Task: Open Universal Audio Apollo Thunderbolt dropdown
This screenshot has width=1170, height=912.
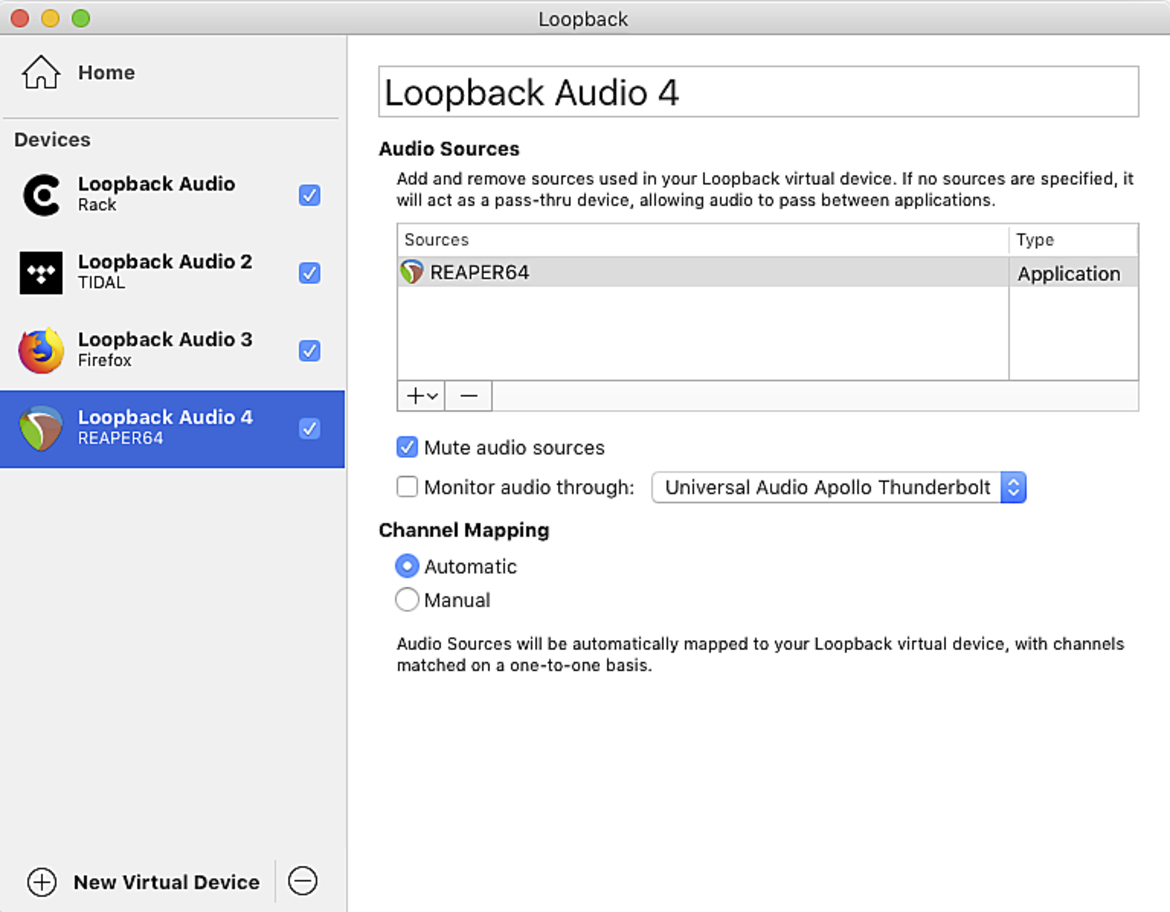Action: pyautogui.click(x=839, y=487)
